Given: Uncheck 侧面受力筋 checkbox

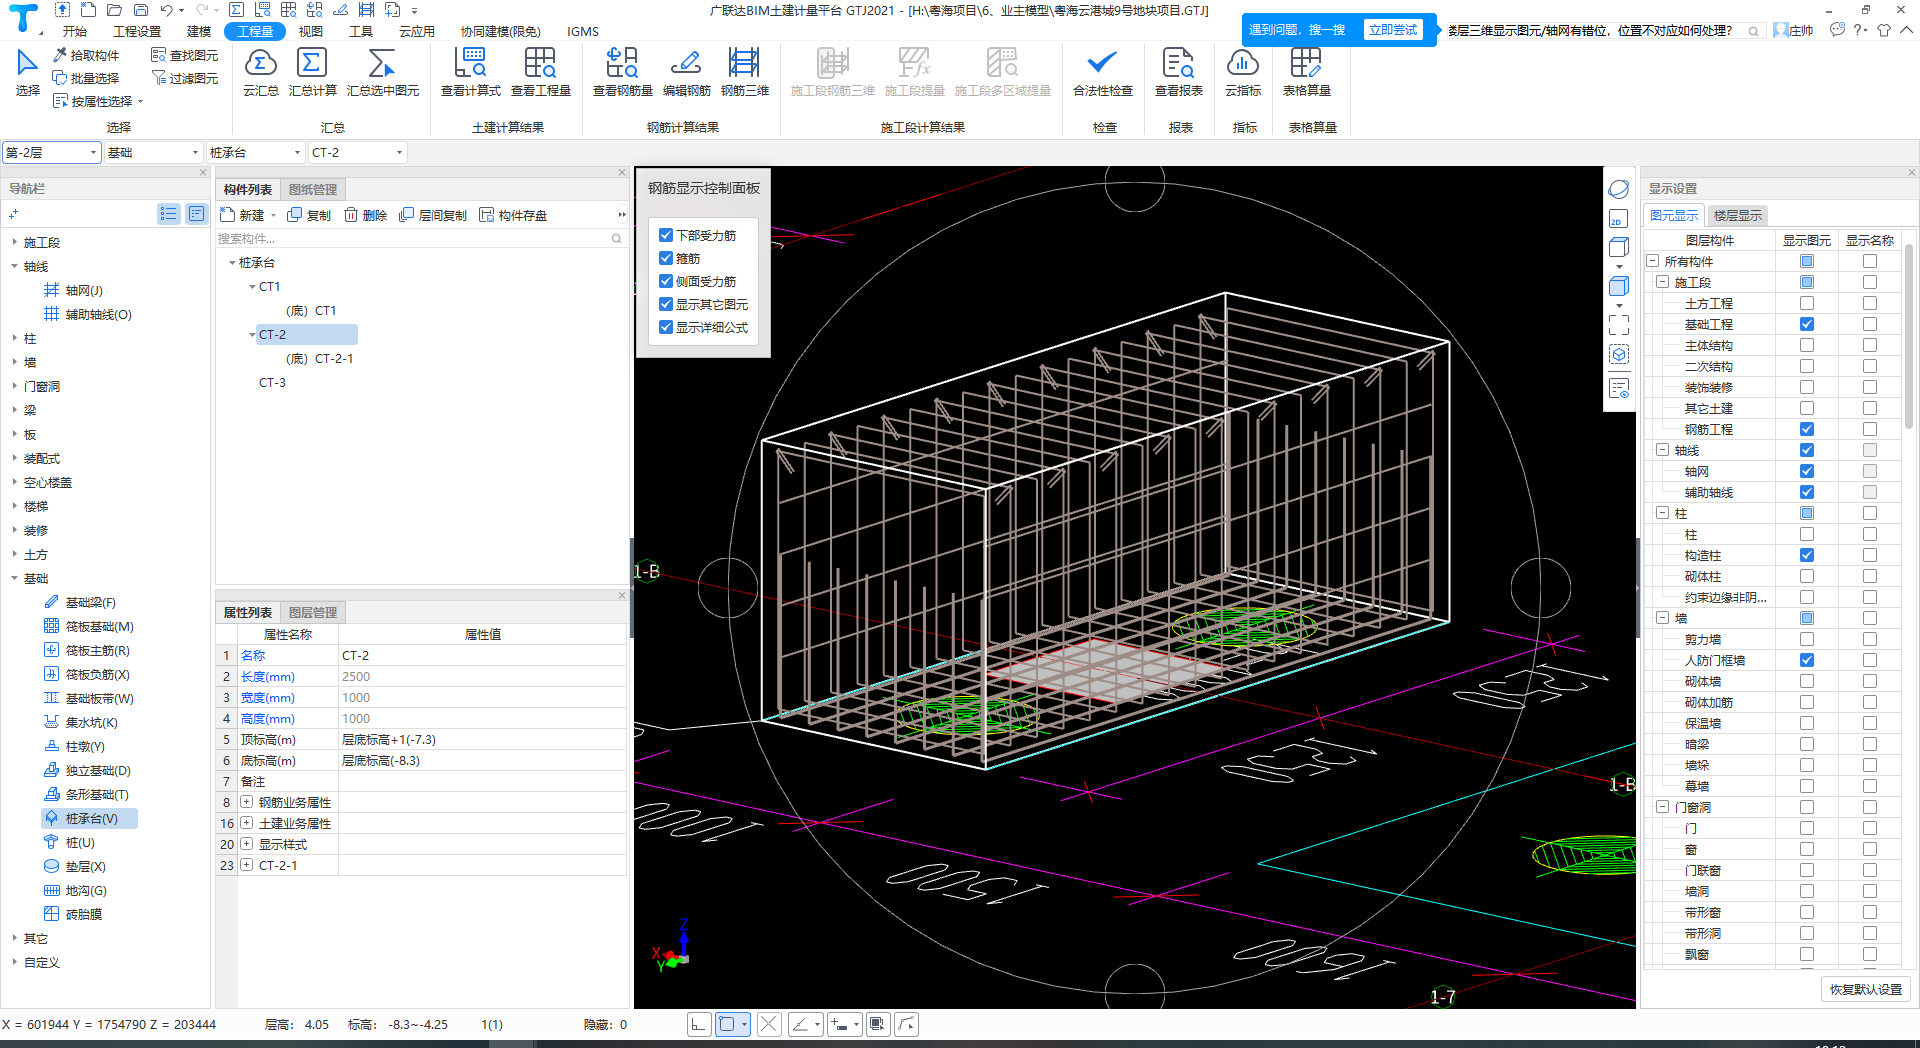Looking at the screenshot, I should click(666, 281).
